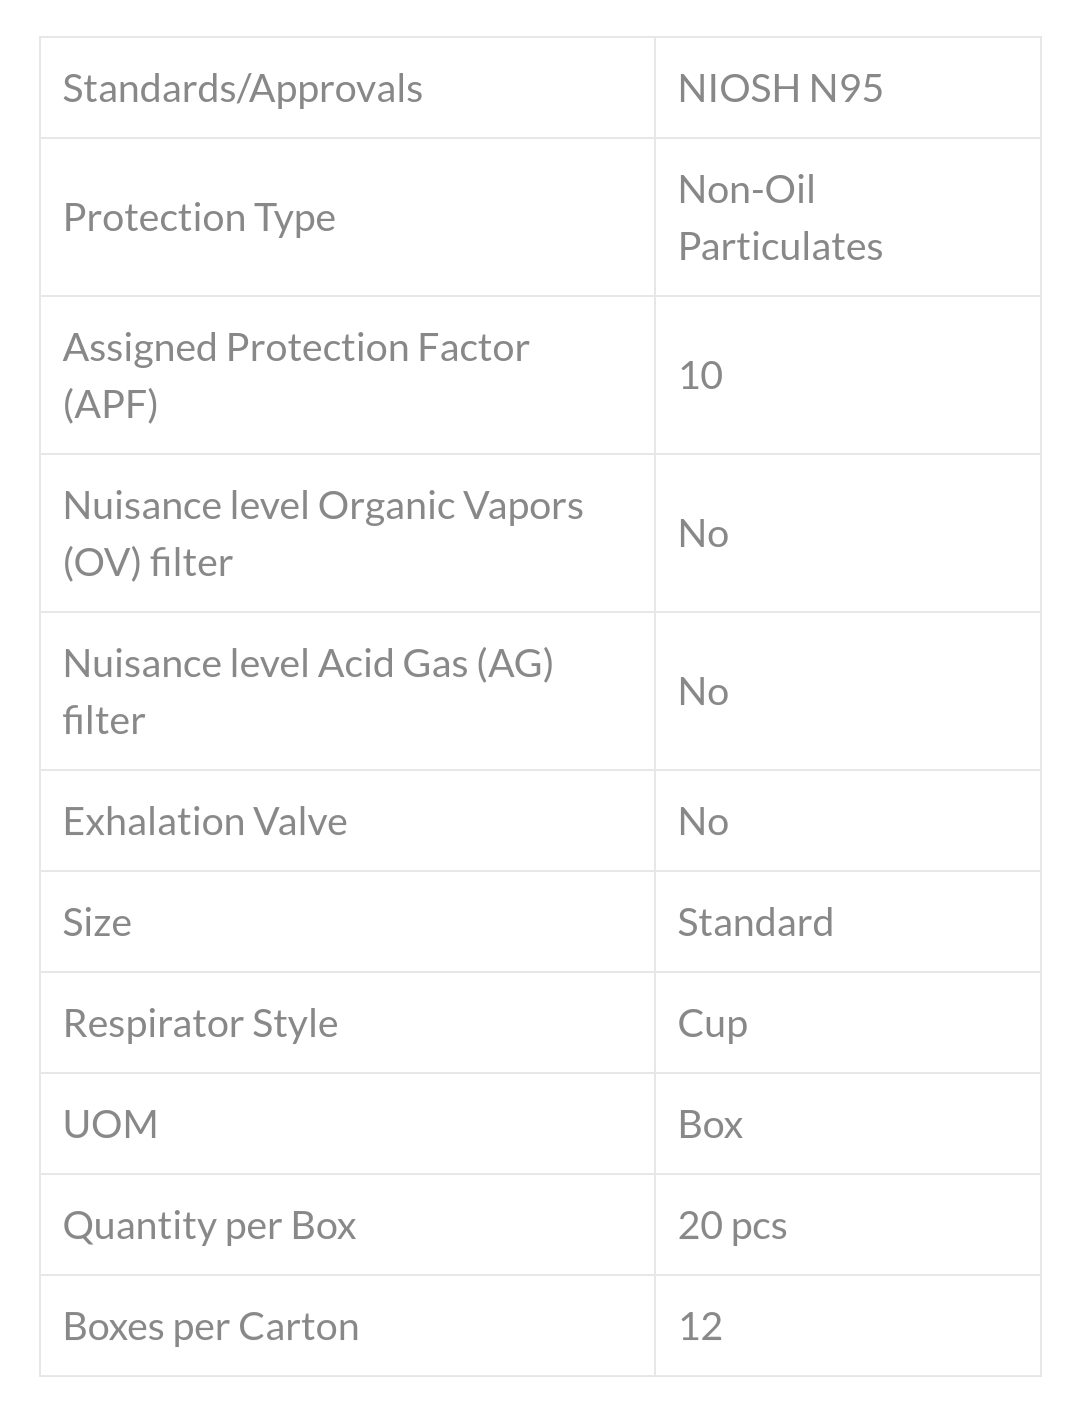Select the Standard size value
This screenshot has width=1079, height=1406.
pyautogui.click(x=755, y=922)
